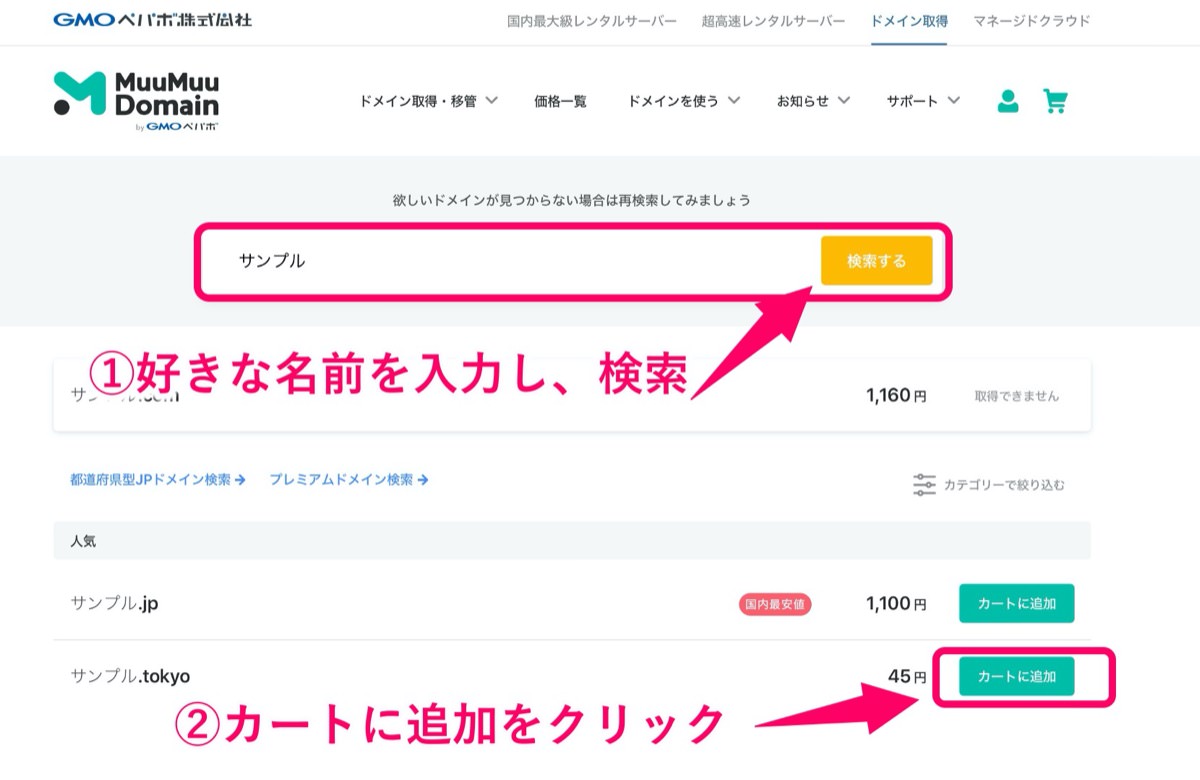Click the サンプル.jp domain name
The height and width of the screenshot is (780, 1200).
point(115,604)
